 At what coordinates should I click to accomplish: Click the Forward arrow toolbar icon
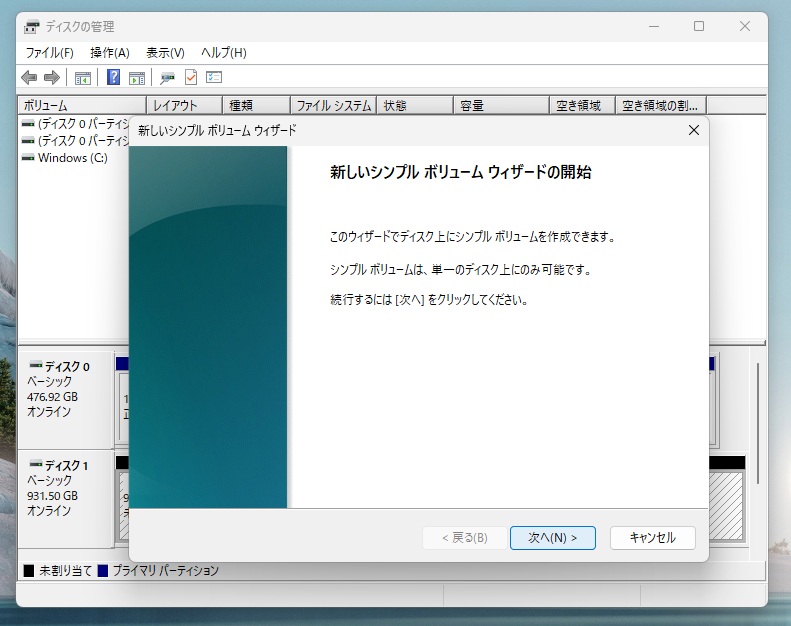pyautogui.click(x=52, y=78)
